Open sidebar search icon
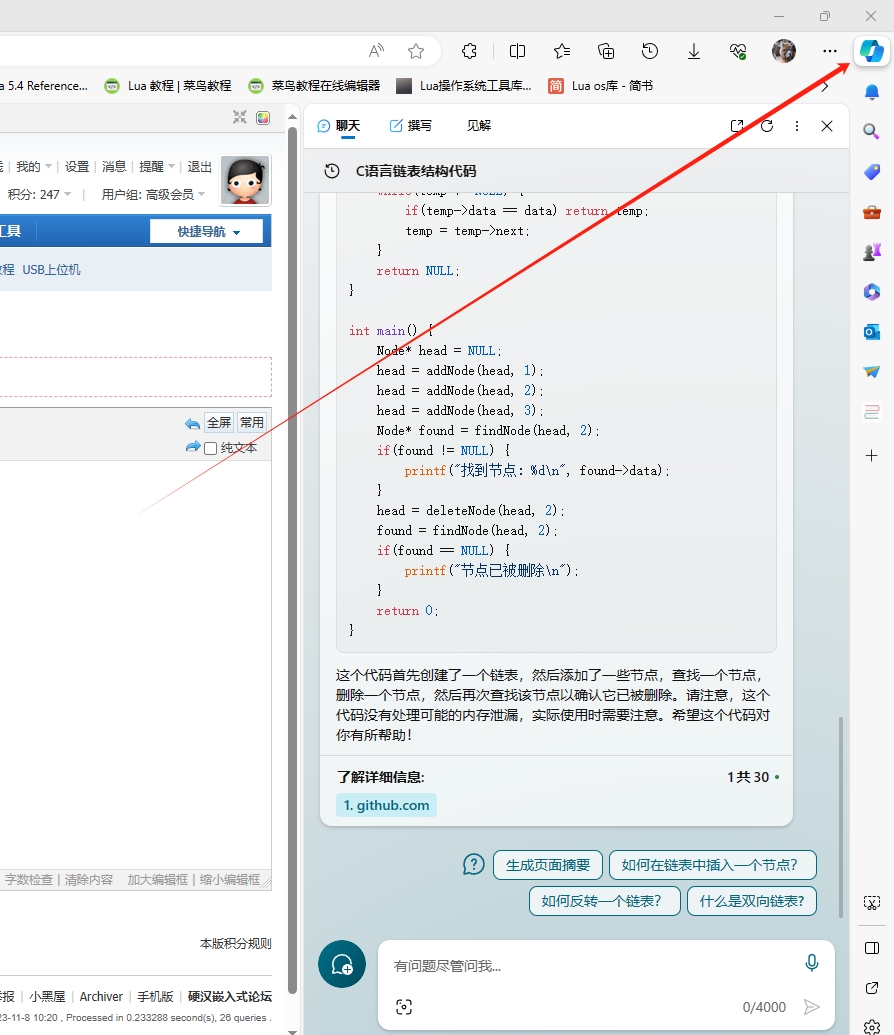Image resolution: width=894 pixels, height=1035 pixels. pyautogui.click(x=872, y=131)
